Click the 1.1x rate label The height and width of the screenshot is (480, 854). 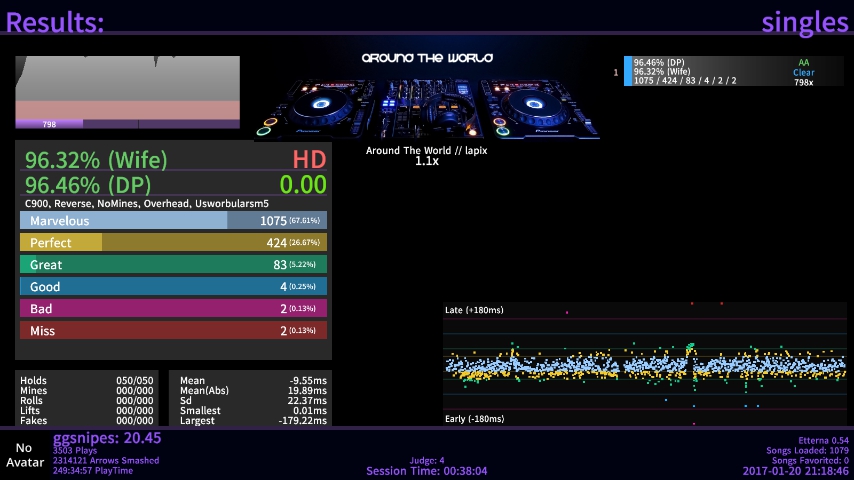coord(427,161)
